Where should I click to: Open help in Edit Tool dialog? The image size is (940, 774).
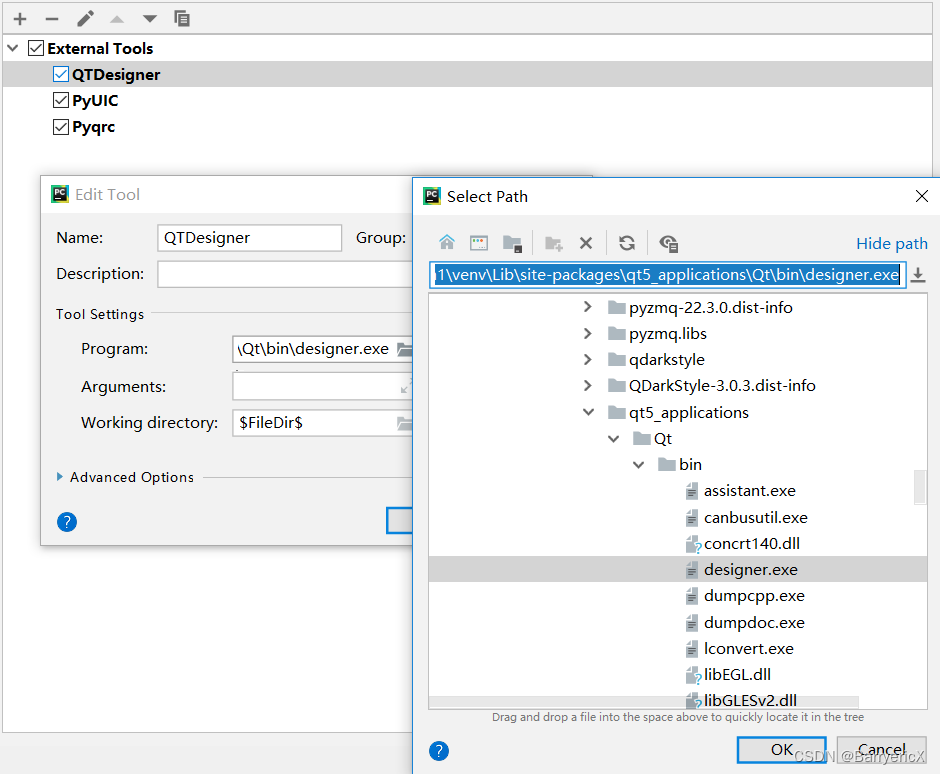[x=67, y=522]
